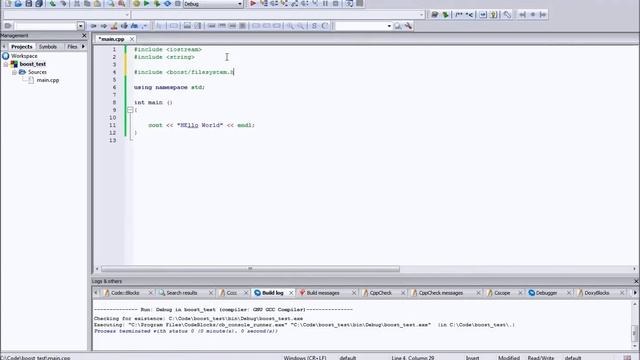Switch to the Projects tab
The height and width of the screenshot is (360, 640).
coord(21,47)
